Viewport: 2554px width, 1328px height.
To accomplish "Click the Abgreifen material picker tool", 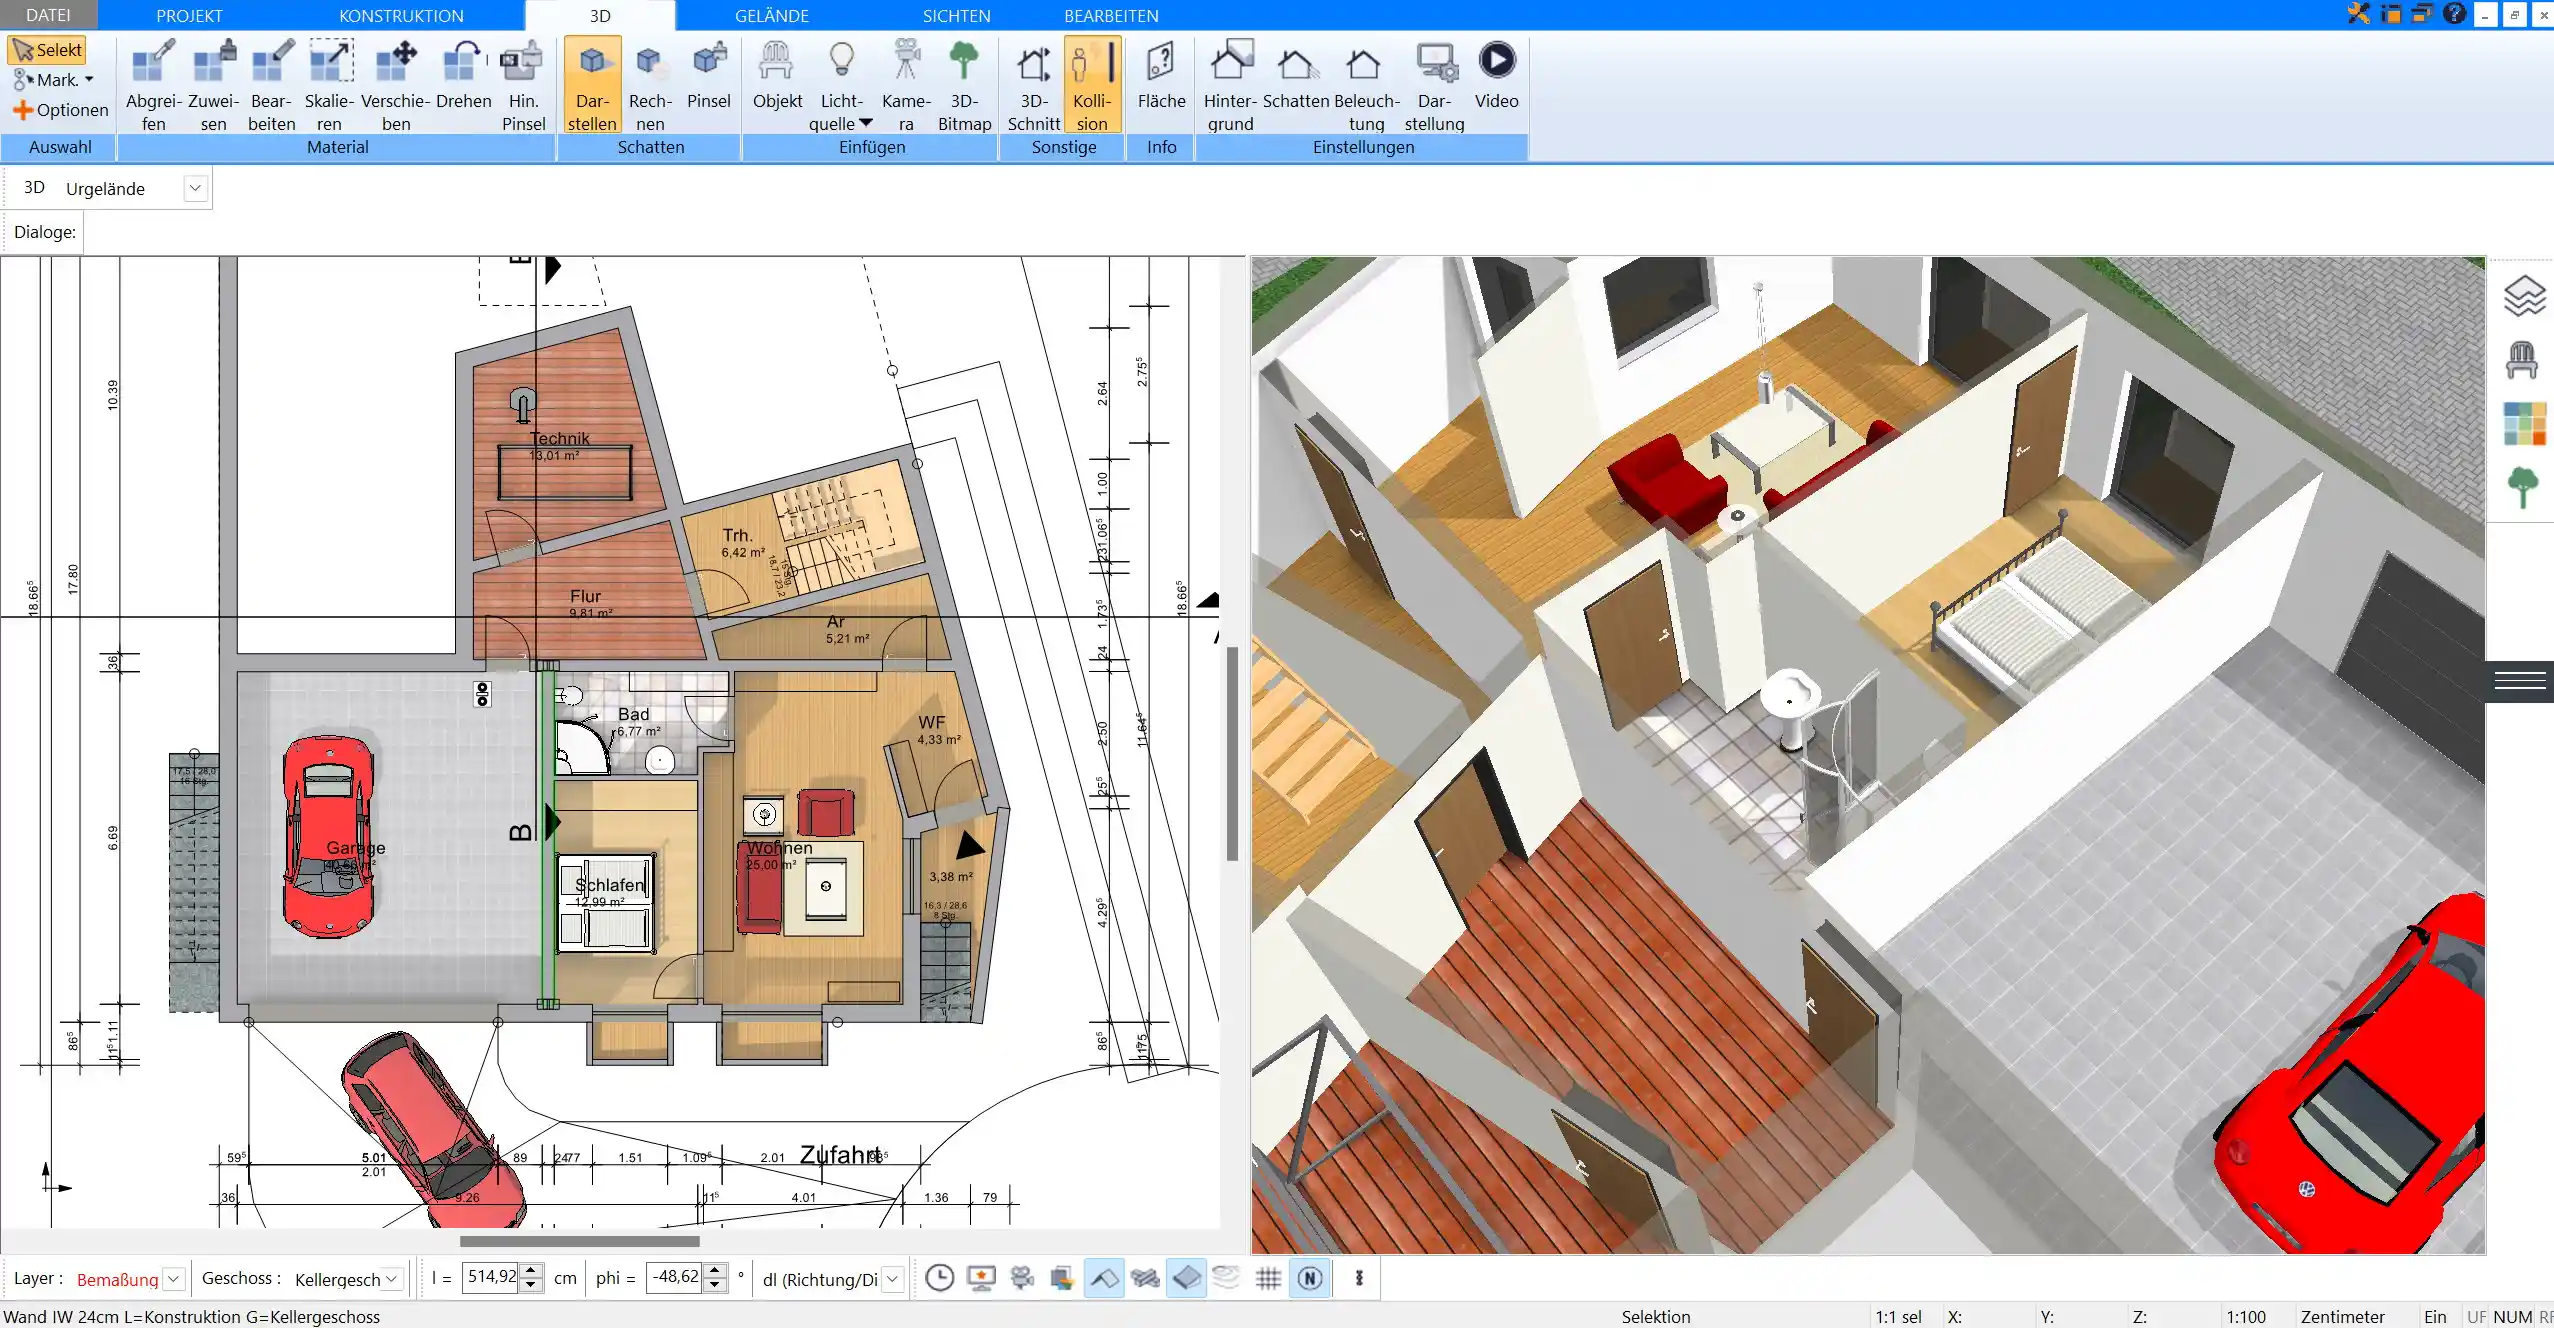I will 153,85.
